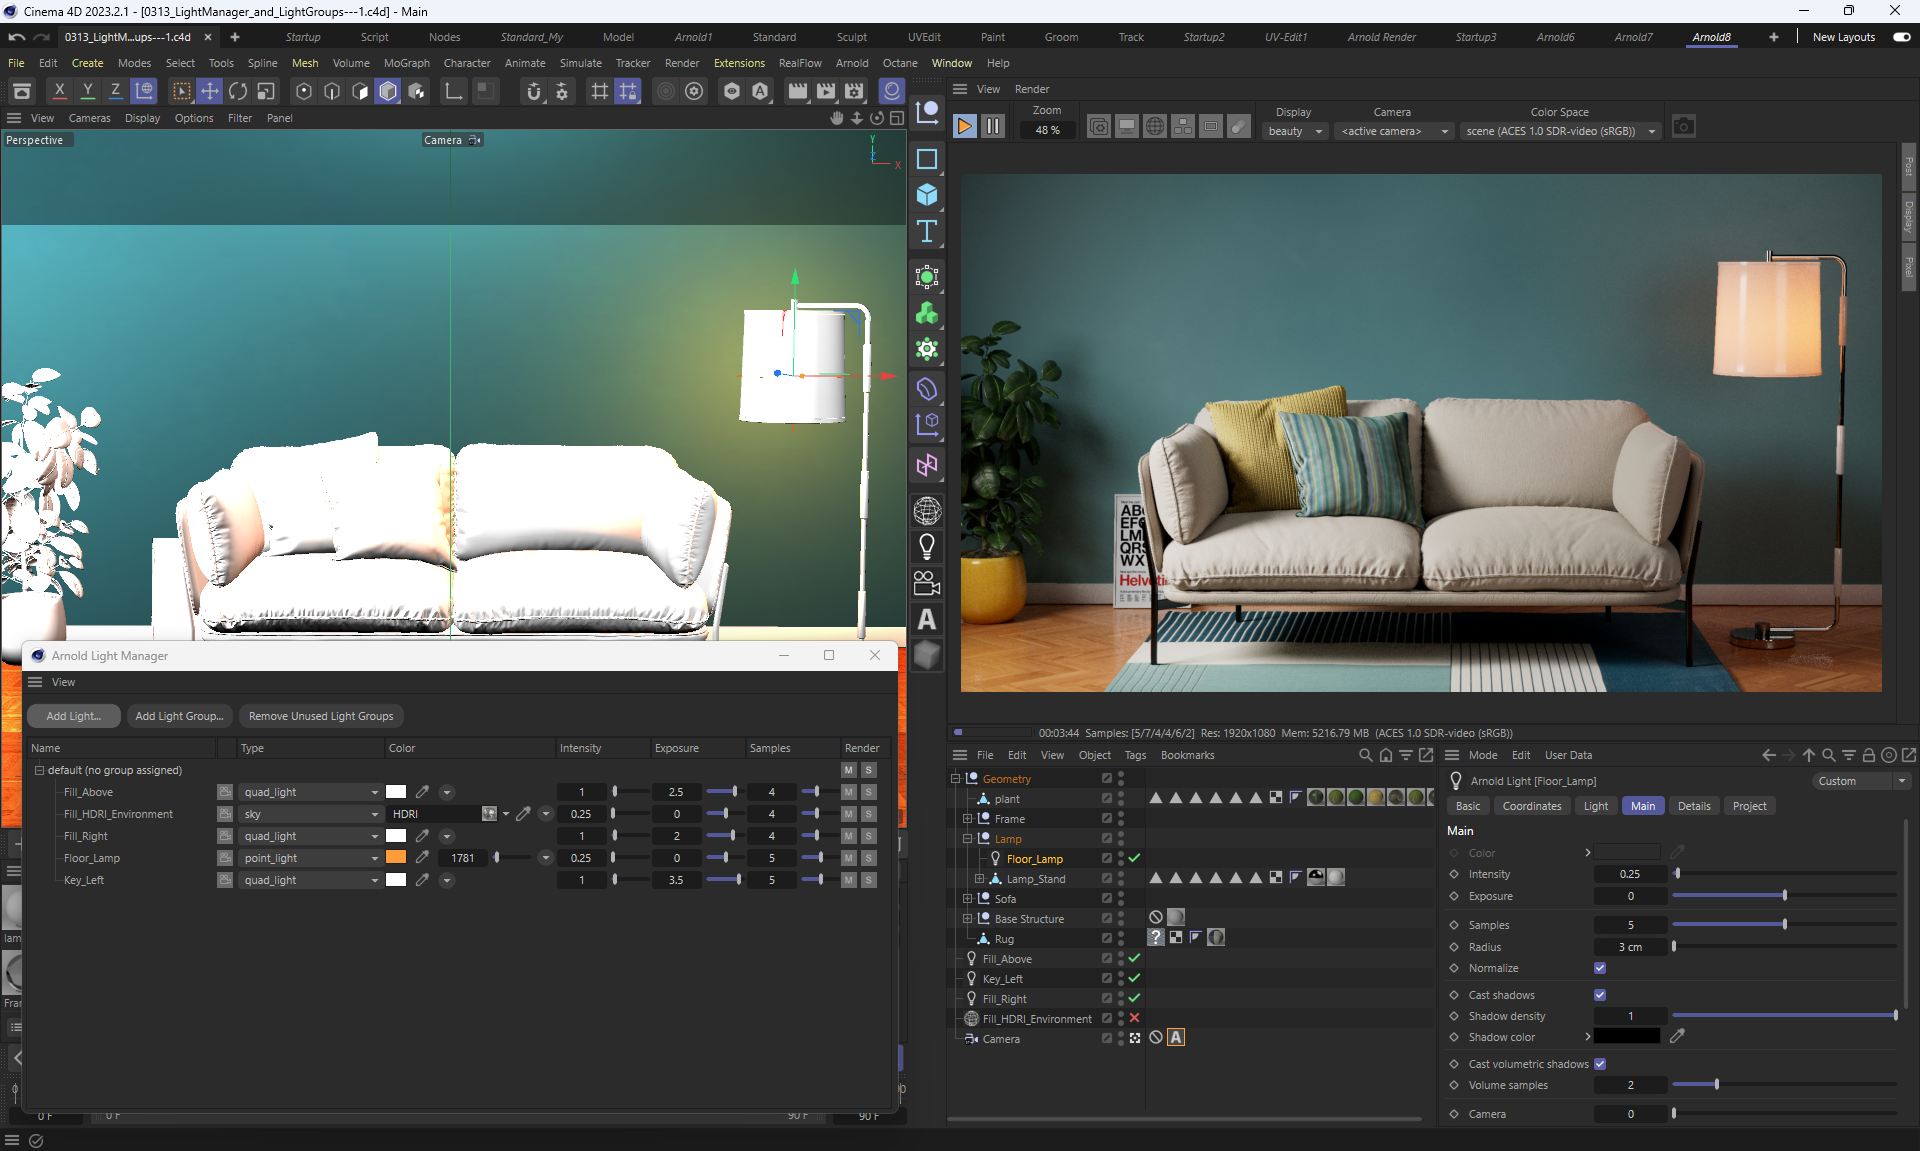Click the Camera object icon
Image resolution: width=1920 pixels, height=1151 pixels.
pos(927,583)
